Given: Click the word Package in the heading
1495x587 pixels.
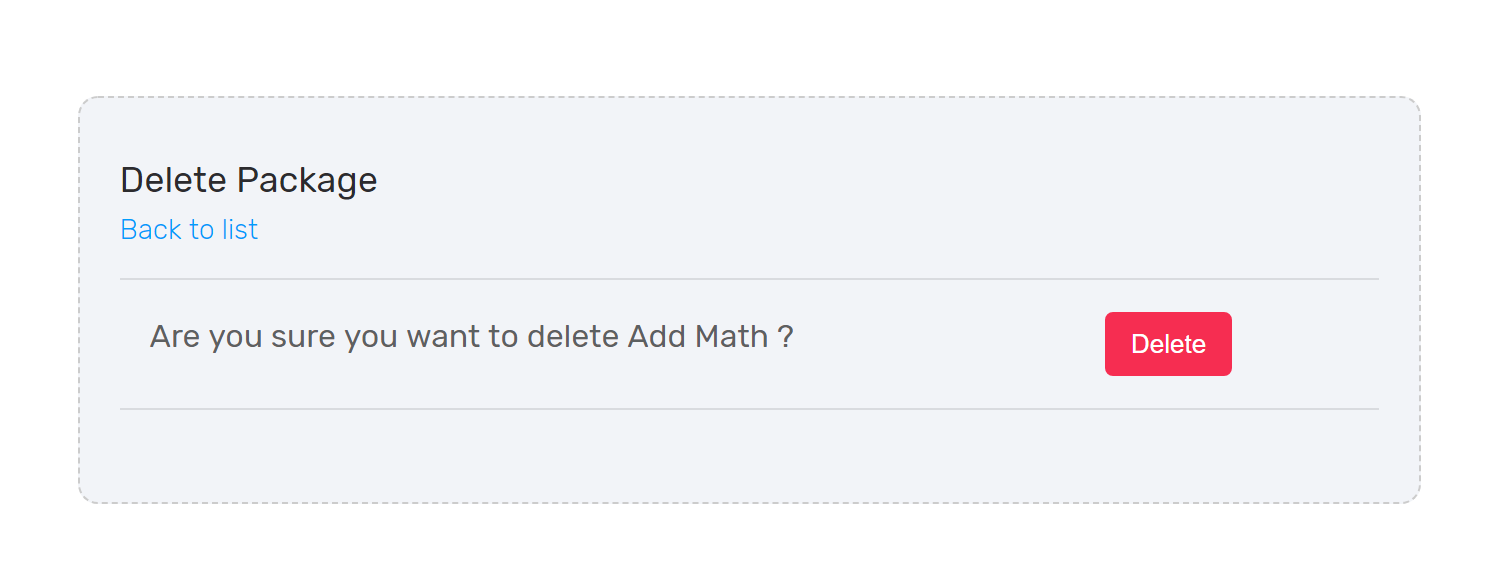Looking at the screenshot, I should [307, 181].
